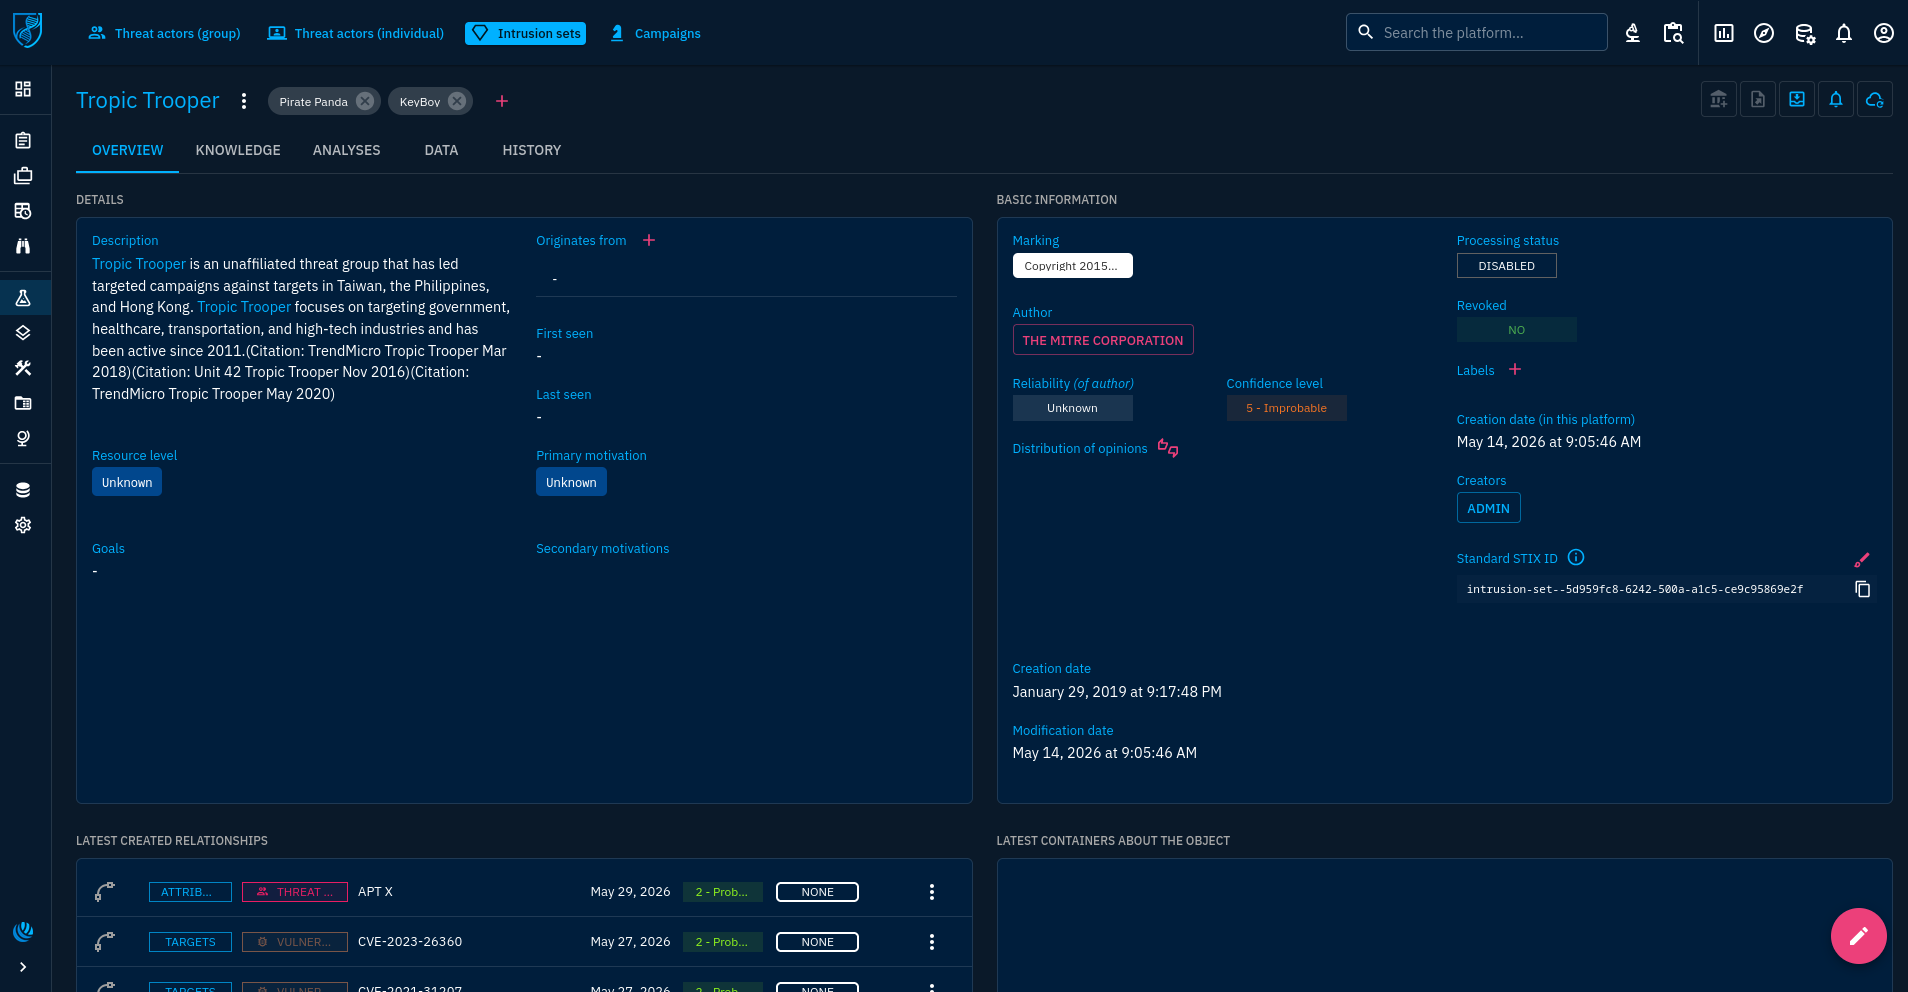The width and height of the screenshot is (1908, 992).
Task: Show Standard STIX ID info tooltip icon
Action: coord(1576,558)
